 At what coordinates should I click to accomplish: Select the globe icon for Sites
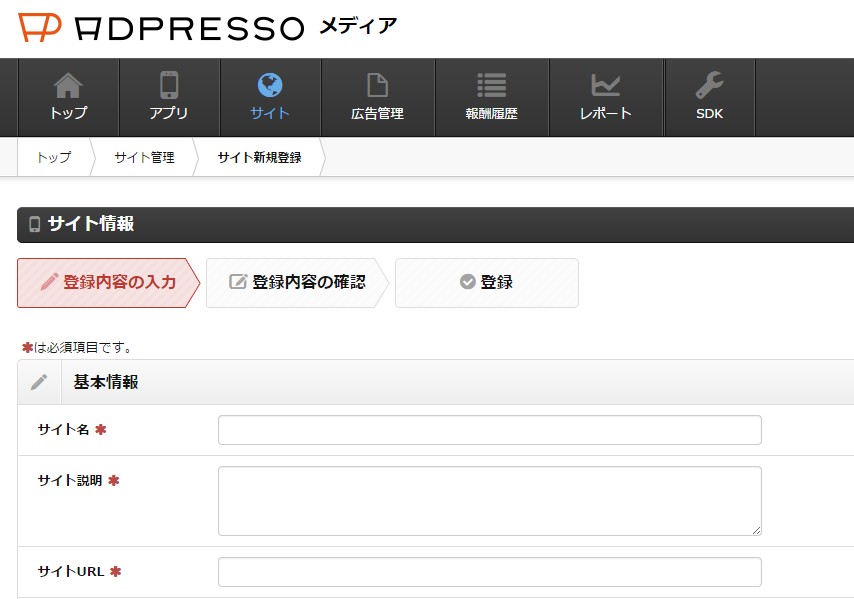click(x=270, y=87)
